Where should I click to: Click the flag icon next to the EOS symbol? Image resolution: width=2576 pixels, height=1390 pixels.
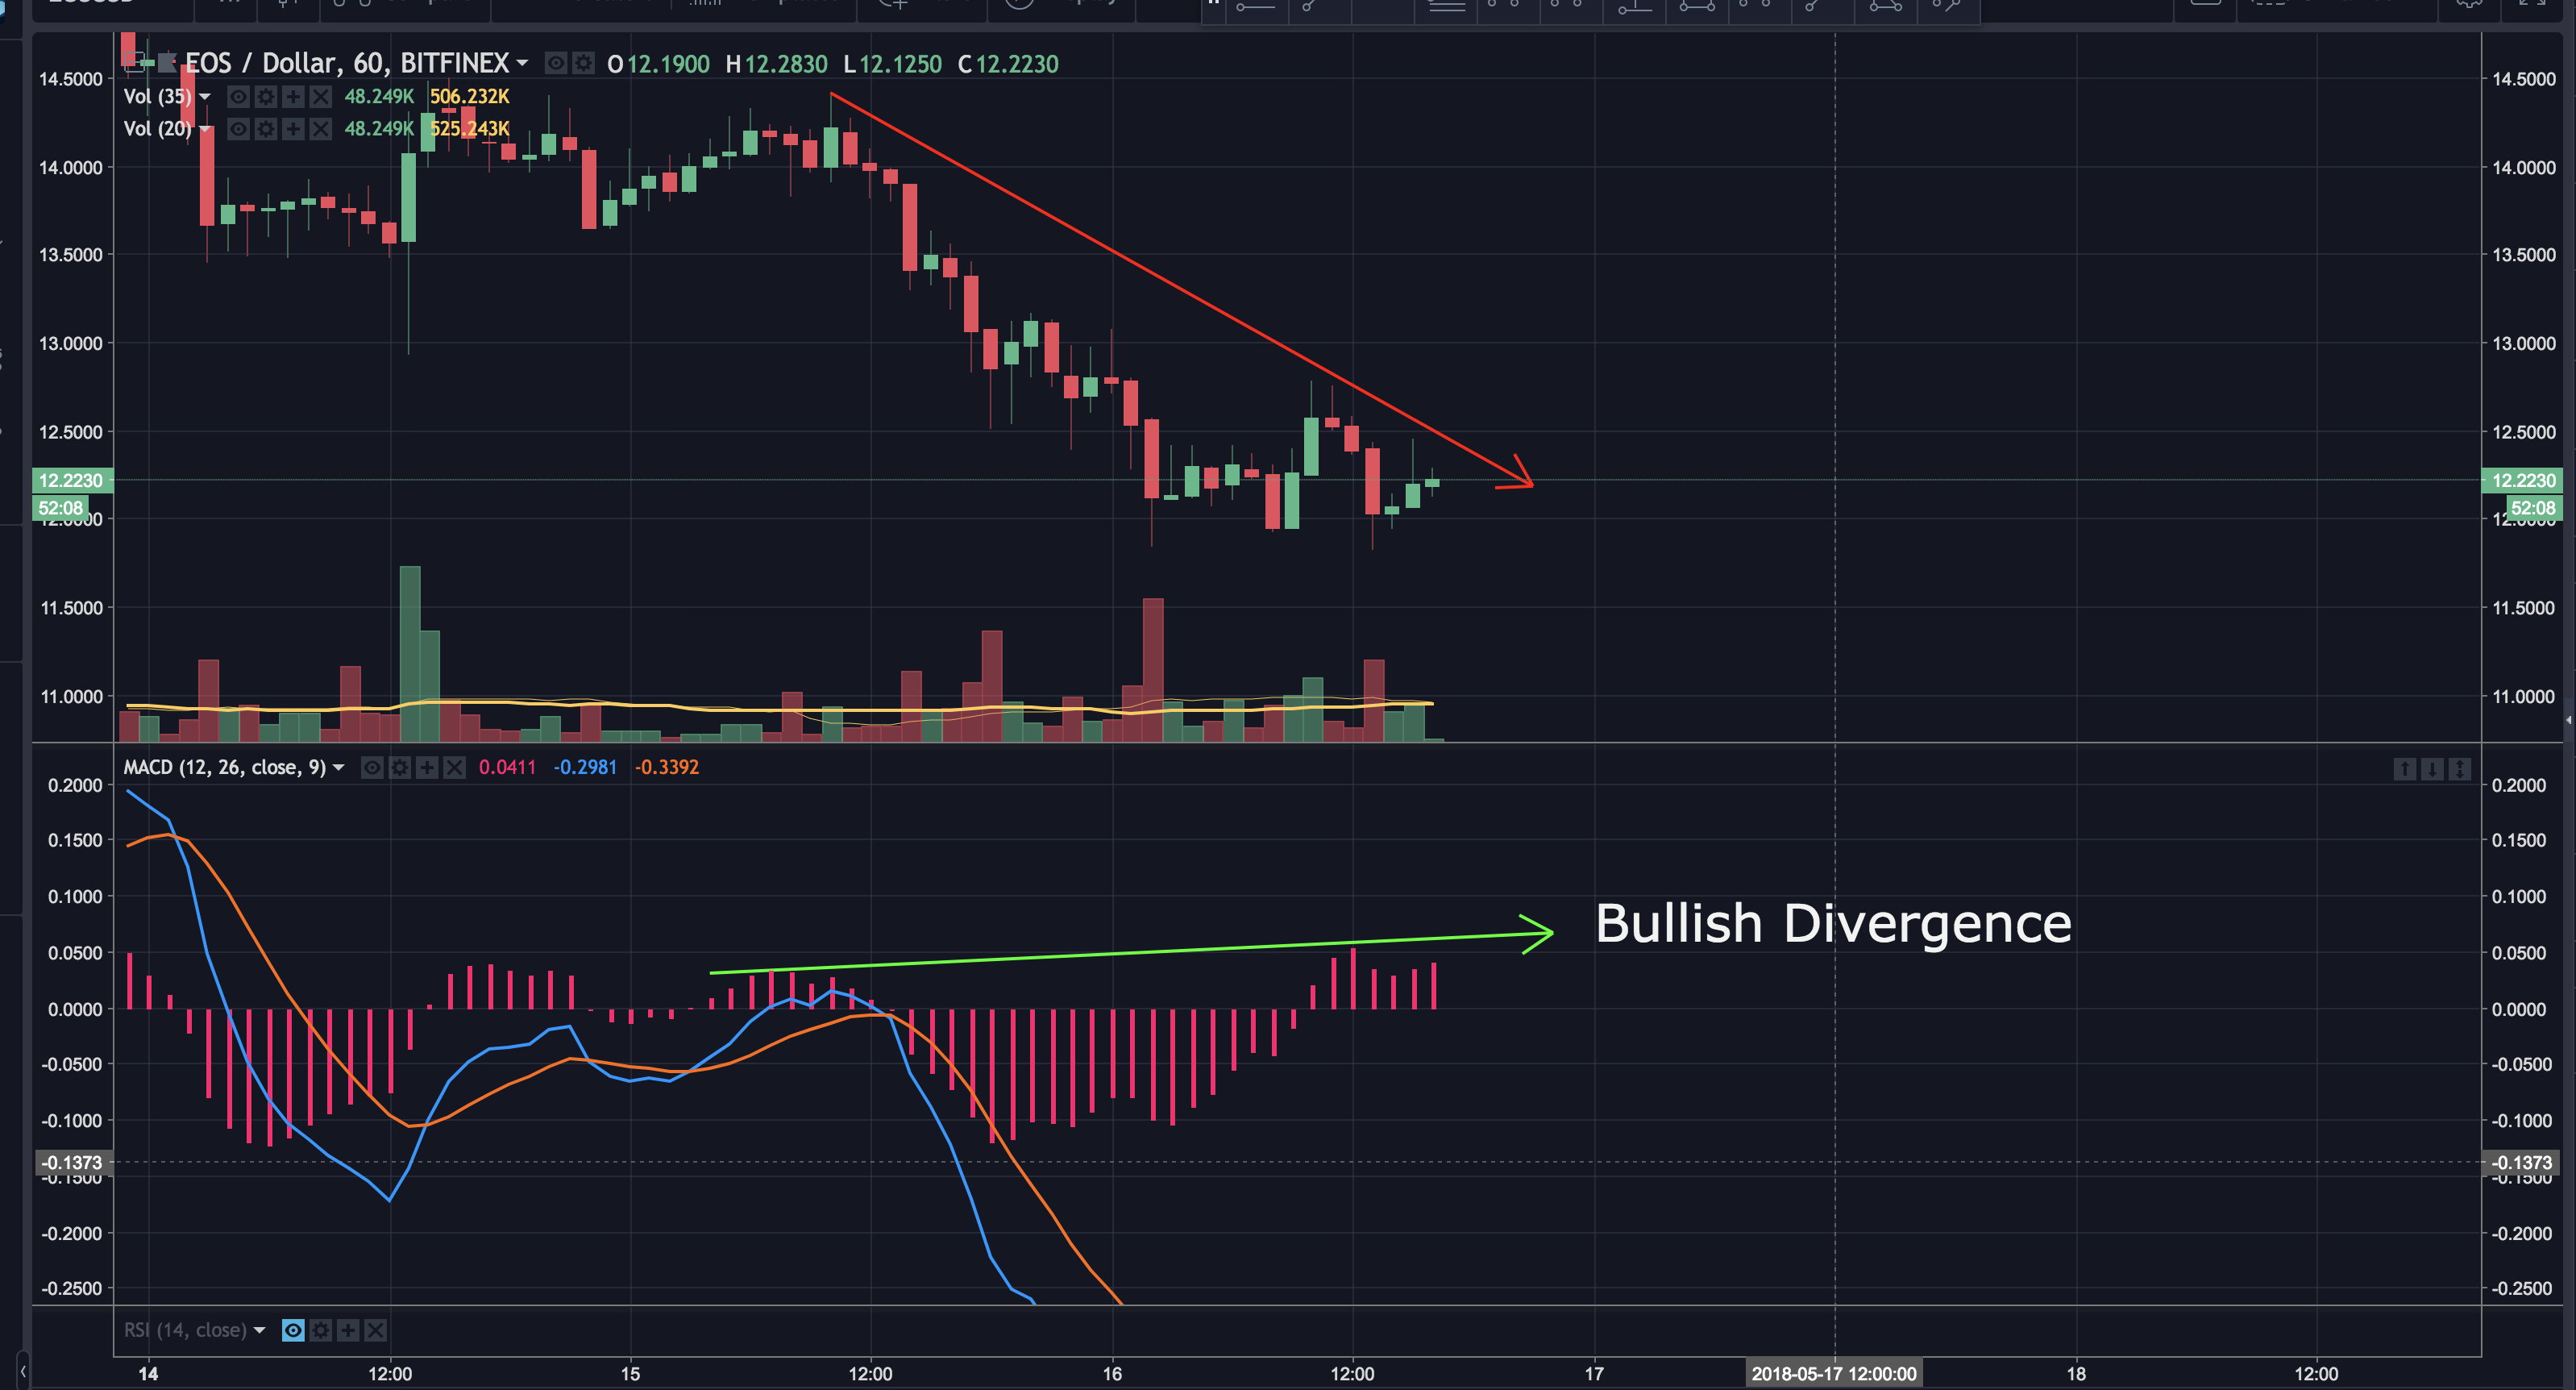pyautogui.click(x=167, y=63)
